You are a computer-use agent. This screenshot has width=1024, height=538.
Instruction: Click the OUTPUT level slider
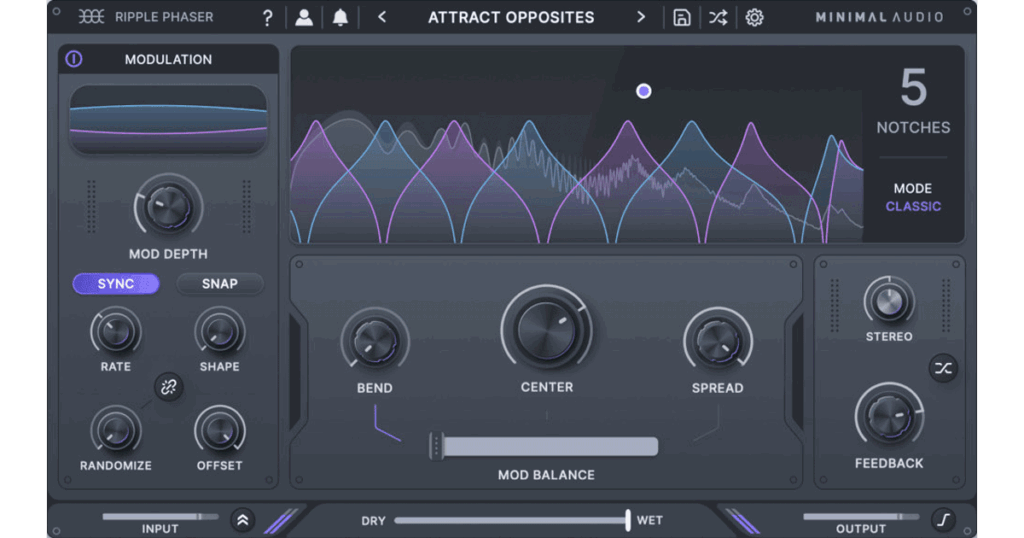861,516
